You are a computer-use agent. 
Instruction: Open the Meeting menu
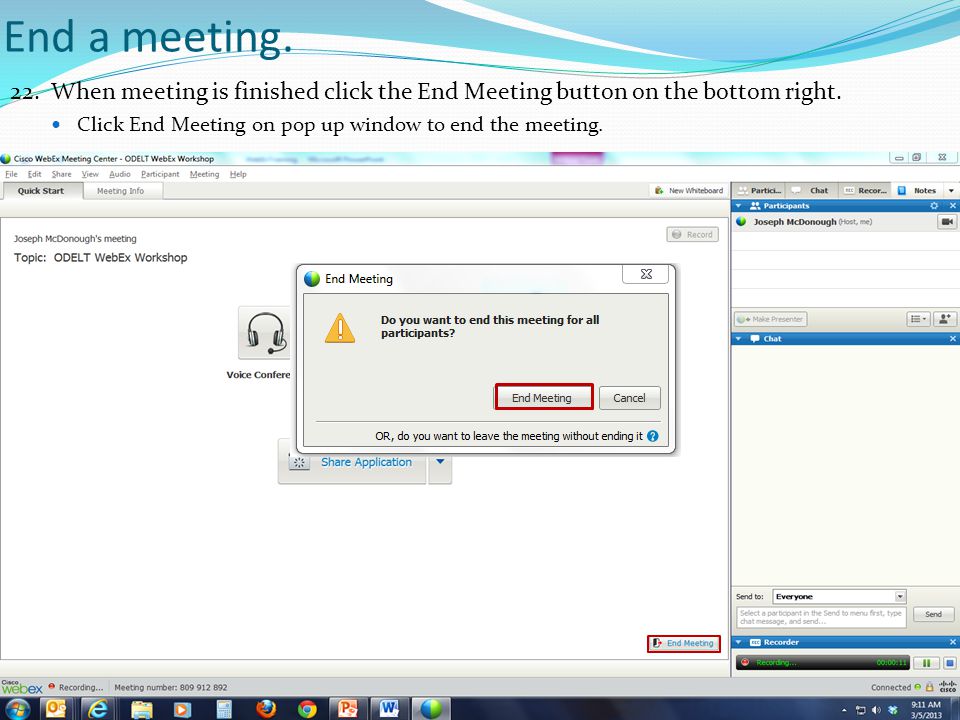click(x=204, y=174)
